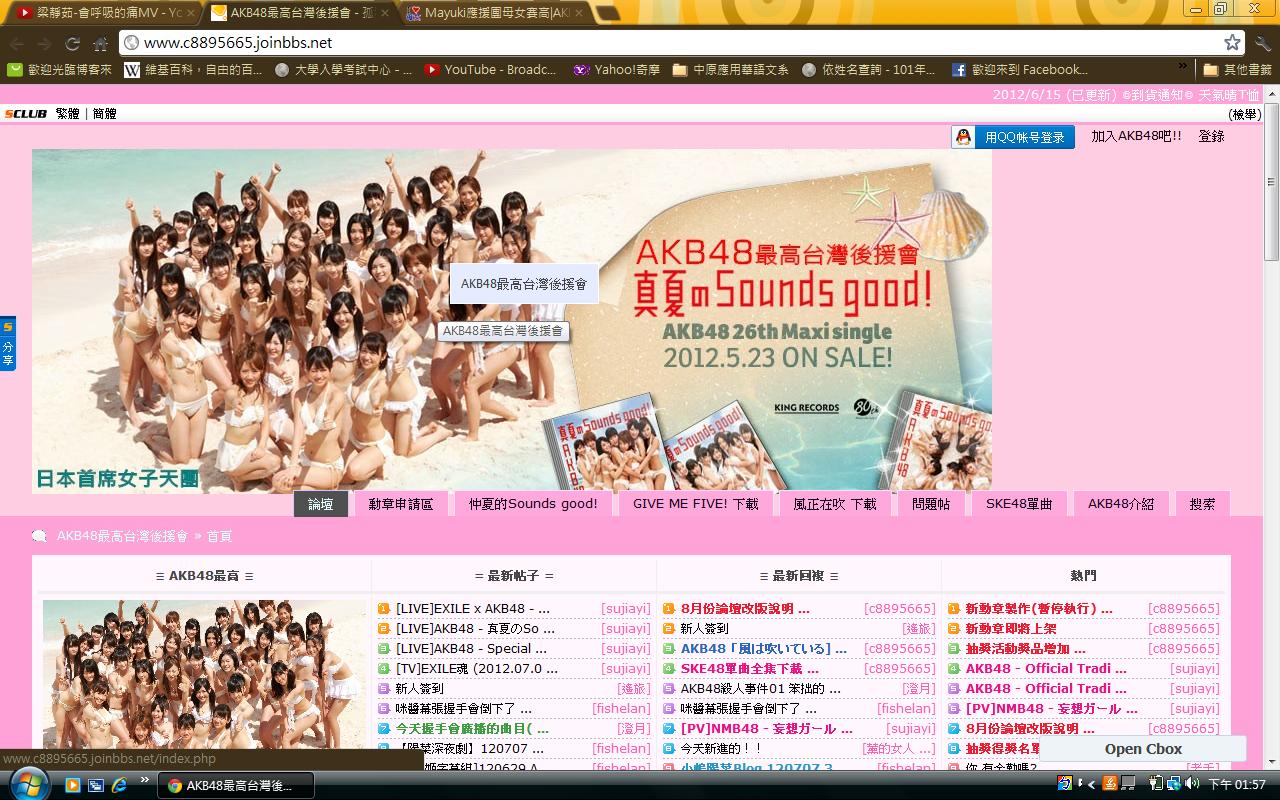Open the 大學入學考試中心 bookmark
This screenshot has height=800, width=1280.
(343, 70)
